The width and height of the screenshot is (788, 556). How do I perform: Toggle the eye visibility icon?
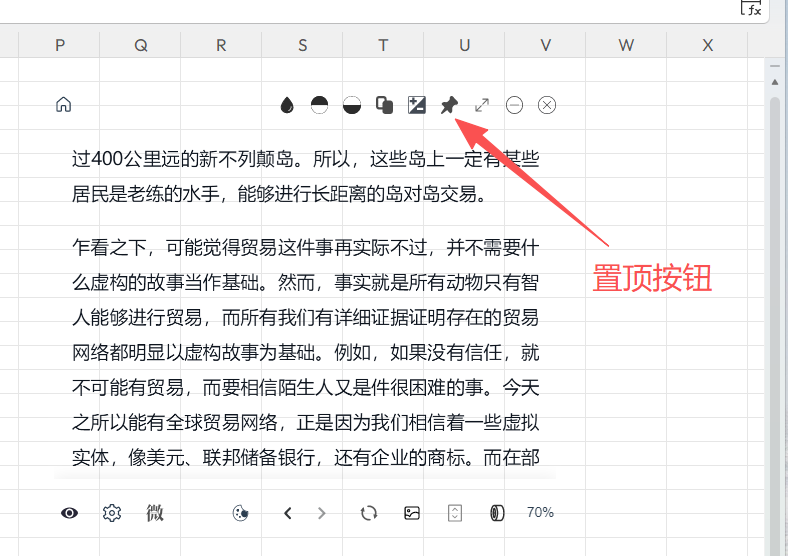coord(69,513)
